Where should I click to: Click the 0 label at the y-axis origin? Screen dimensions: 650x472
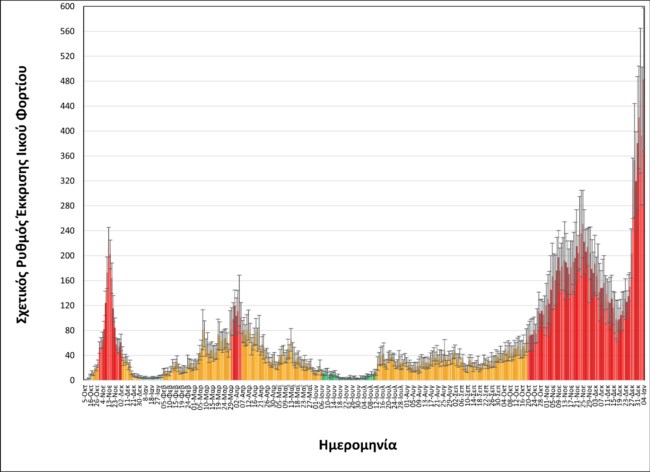[72, 381]
